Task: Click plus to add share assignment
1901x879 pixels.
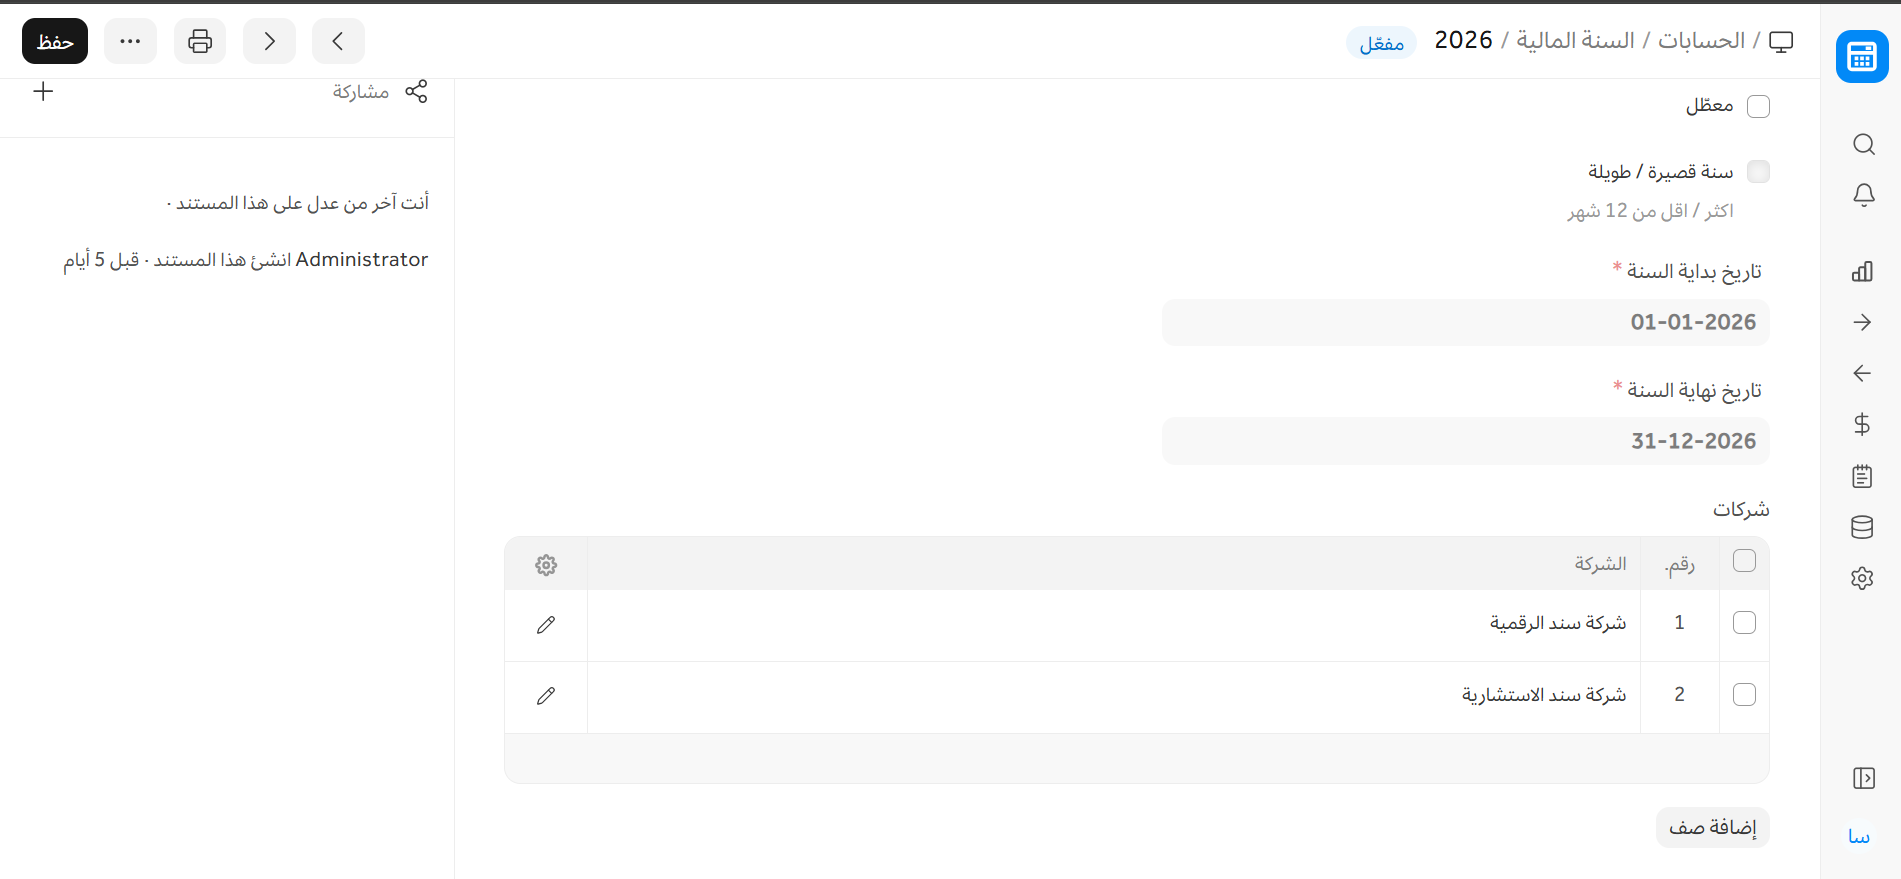Action: point(43,92)
